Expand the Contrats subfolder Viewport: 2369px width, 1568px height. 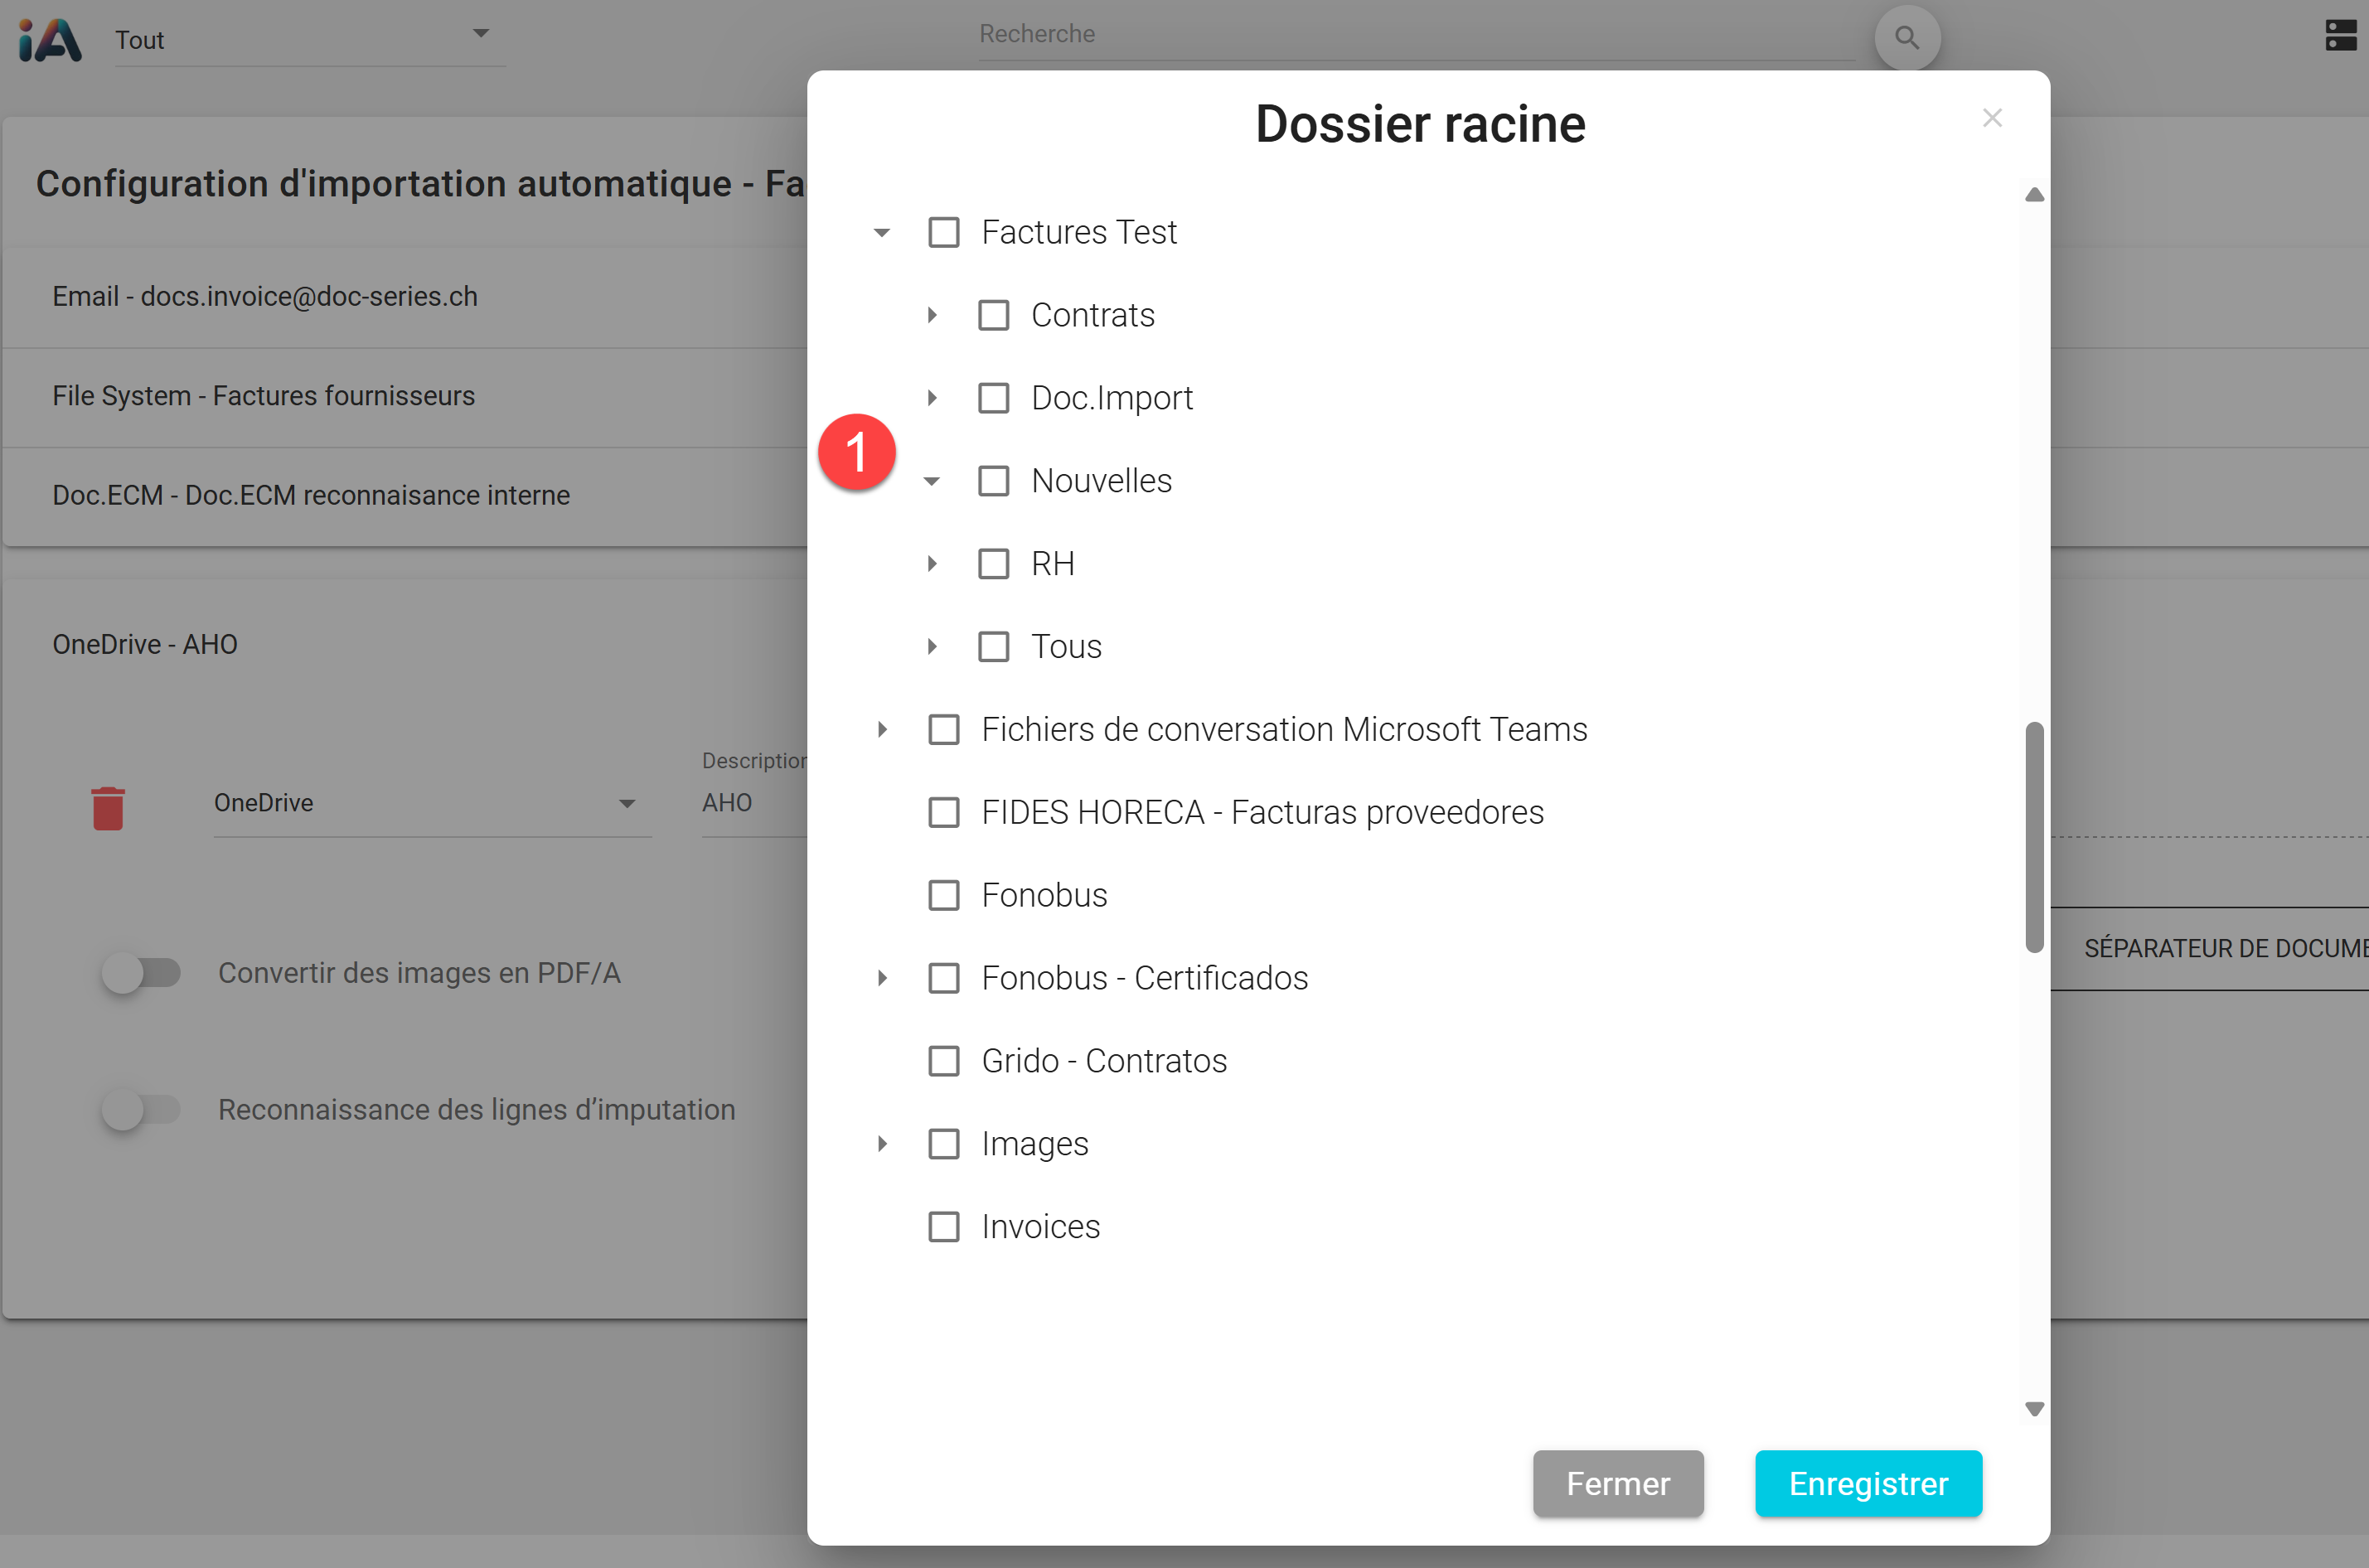tap(931, 315)
